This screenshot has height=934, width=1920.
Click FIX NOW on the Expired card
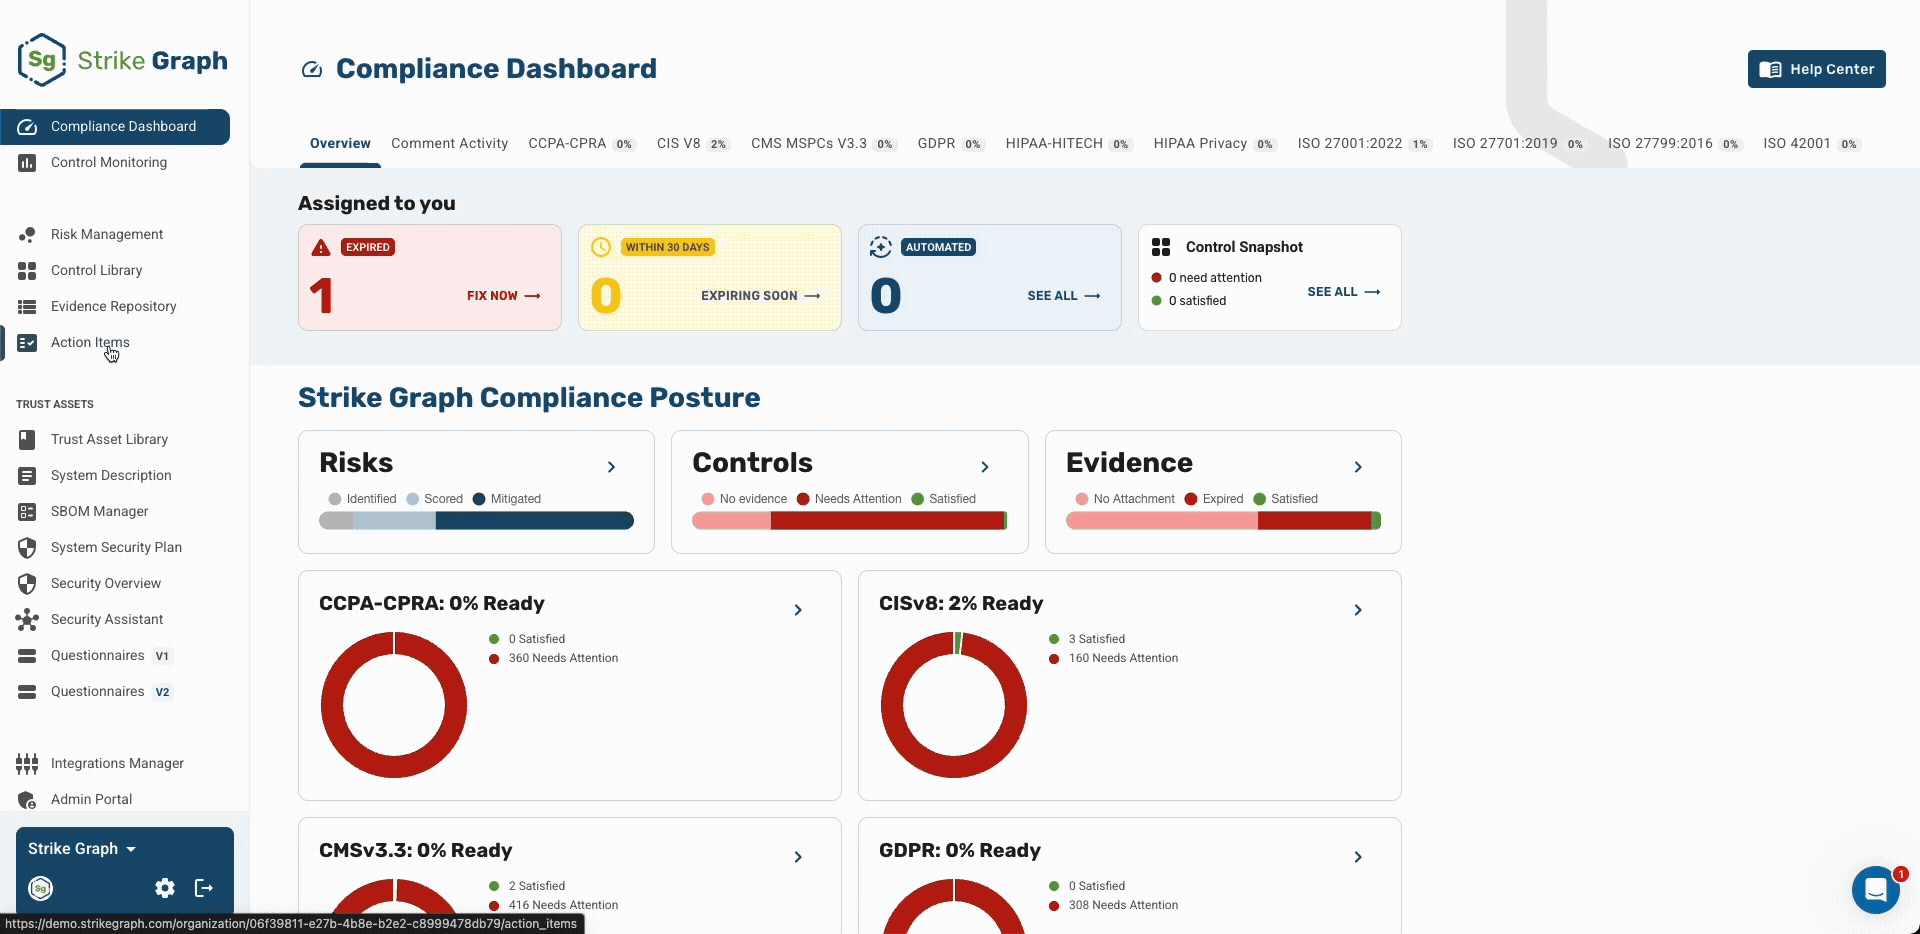point(504,296)
